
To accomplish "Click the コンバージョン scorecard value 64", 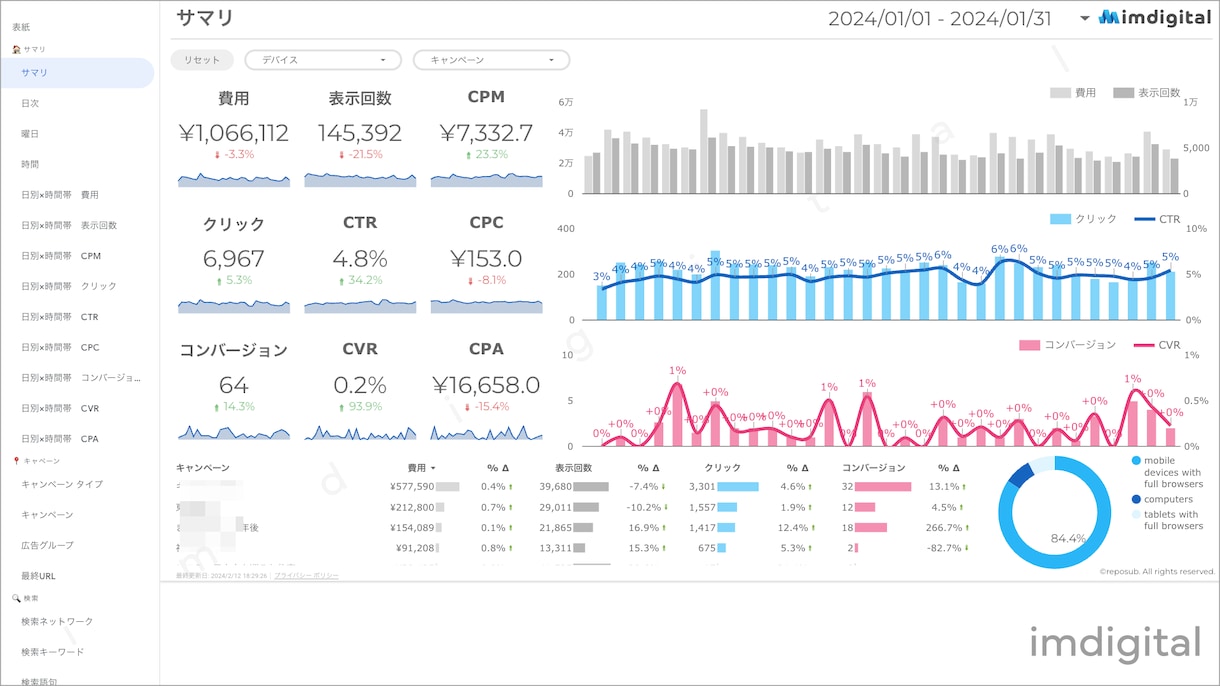I will 234,386.
